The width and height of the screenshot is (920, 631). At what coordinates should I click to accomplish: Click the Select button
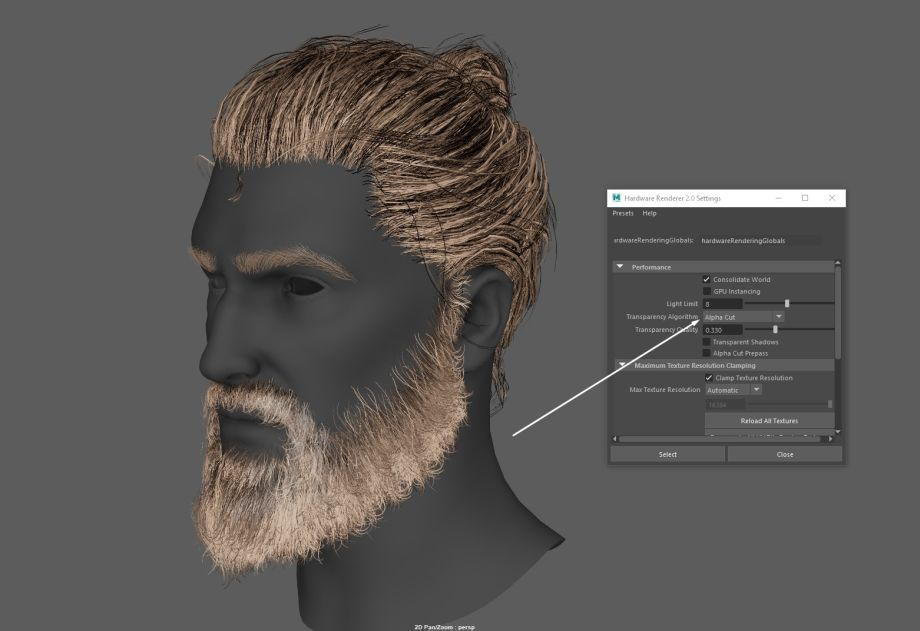pyautogui.click(x=667, y=454)
